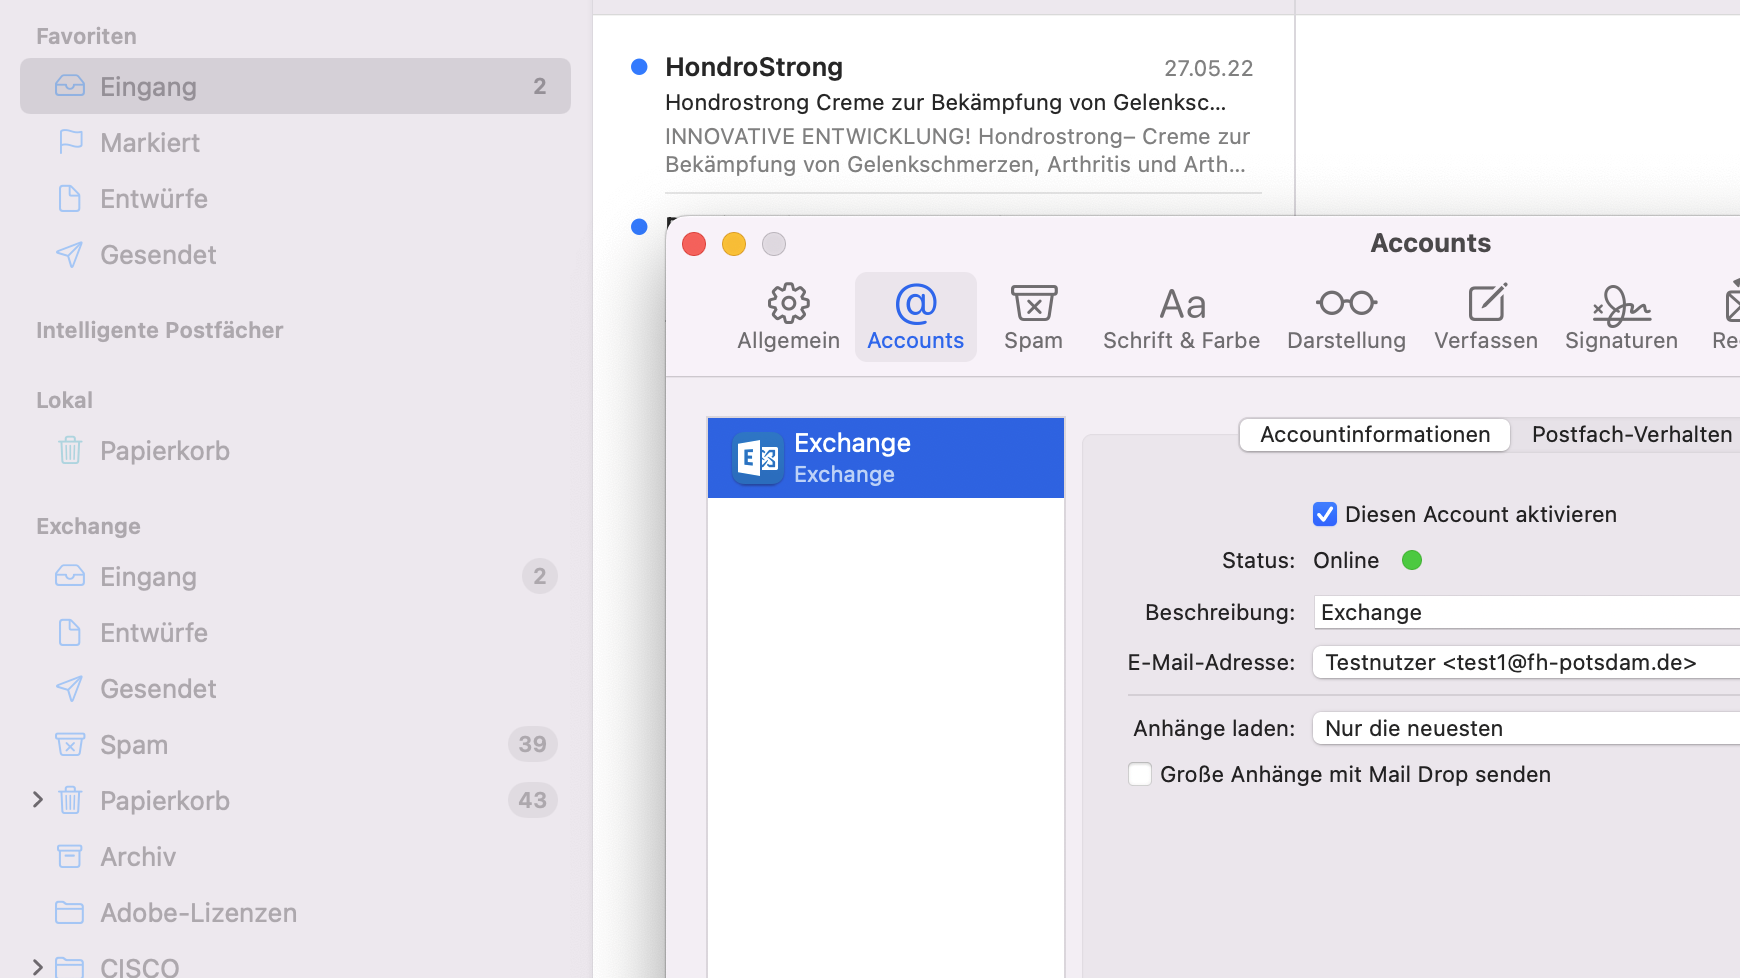
Task: Open the Signaturen settings pane
Action: pos(1620,317)
